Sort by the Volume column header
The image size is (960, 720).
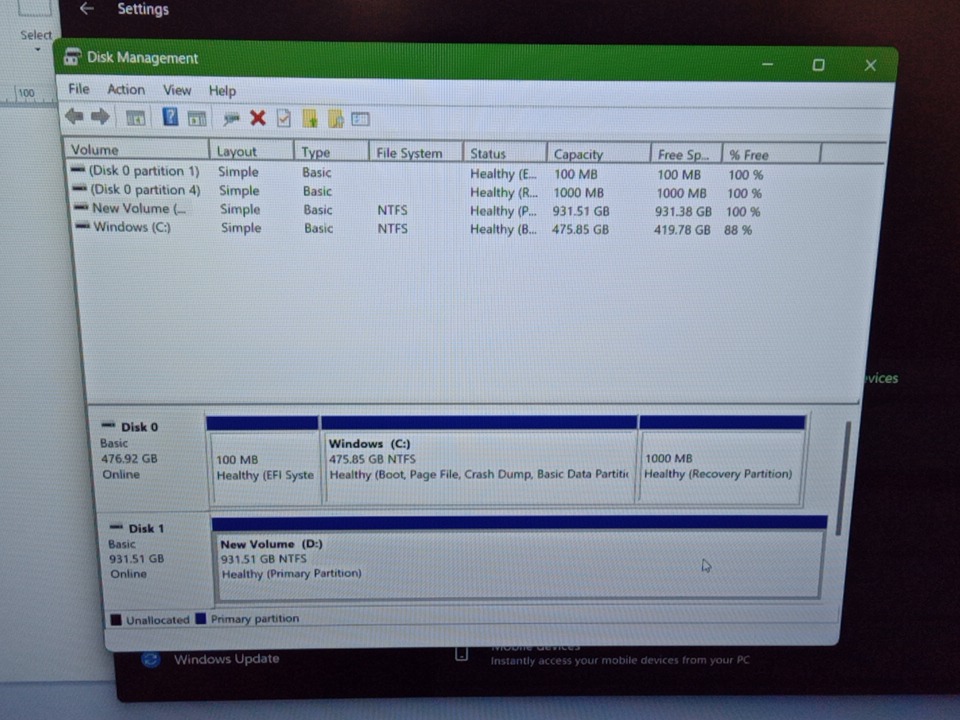point(137,149)
